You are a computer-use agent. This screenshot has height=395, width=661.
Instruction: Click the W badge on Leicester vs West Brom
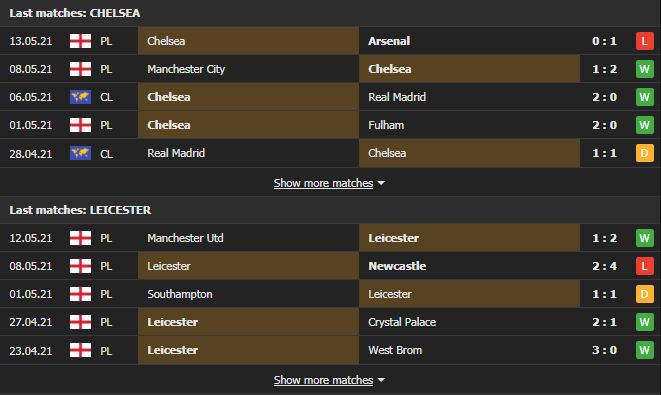pyautogui.click(x=645, y=350)
